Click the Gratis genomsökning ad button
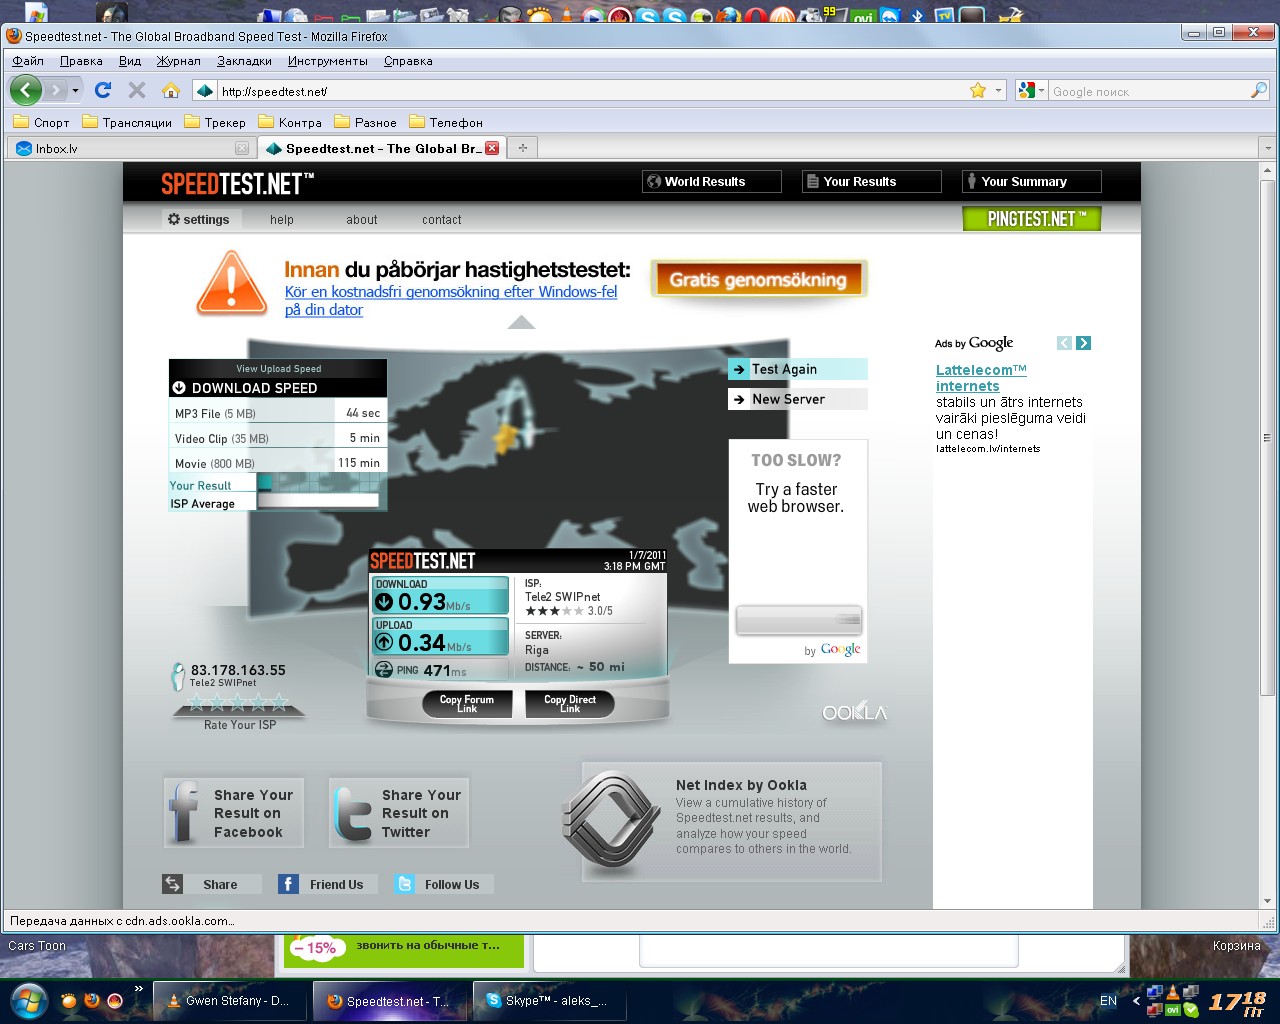The image size is (1280, 1024). [x=759, y=280]
